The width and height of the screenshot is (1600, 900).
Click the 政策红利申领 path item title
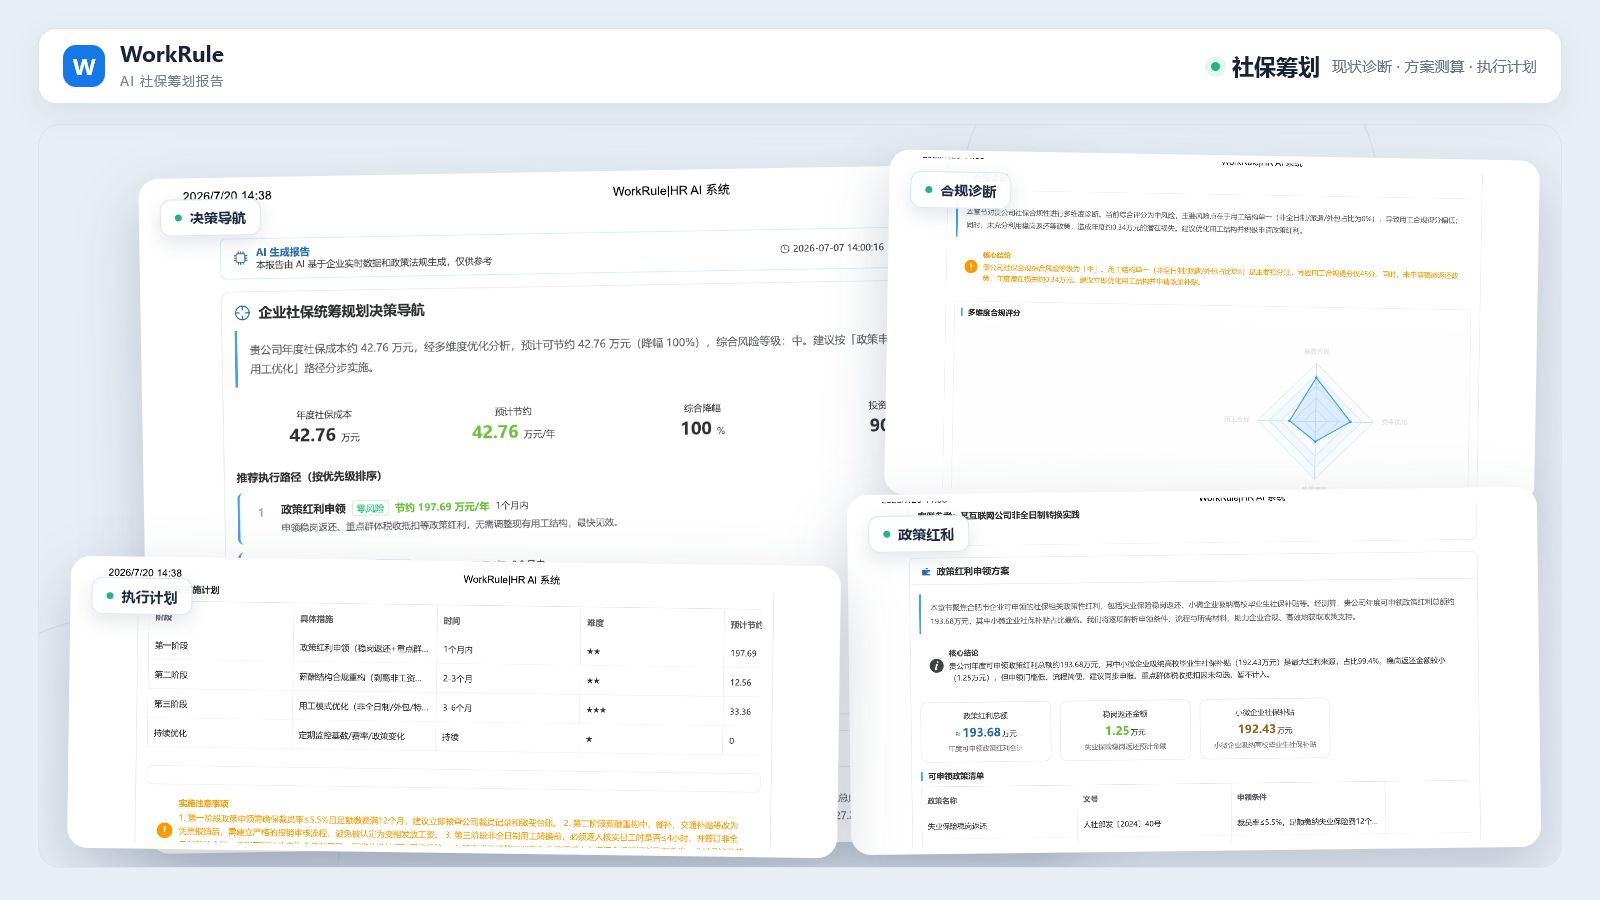tap(313, 509)
